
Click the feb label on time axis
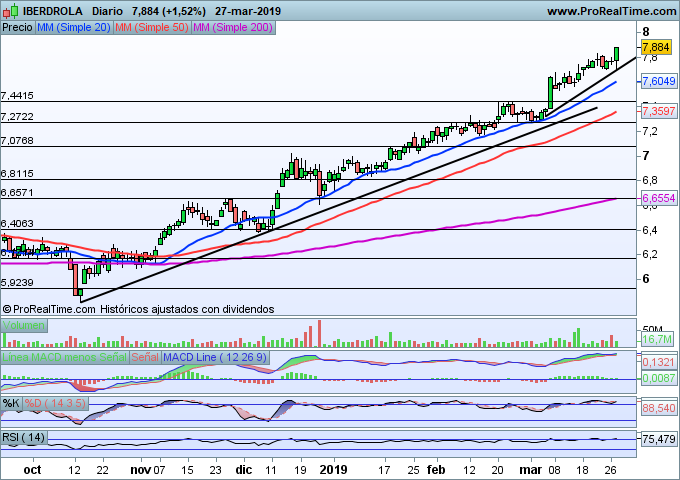pyautogui.click(x=436, y=470)
